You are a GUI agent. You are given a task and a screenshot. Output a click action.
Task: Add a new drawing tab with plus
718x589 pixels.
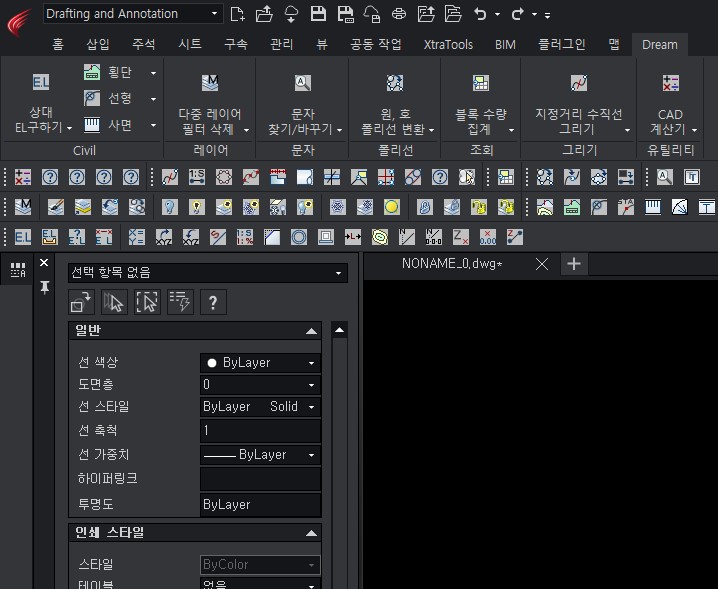[574, 264]
